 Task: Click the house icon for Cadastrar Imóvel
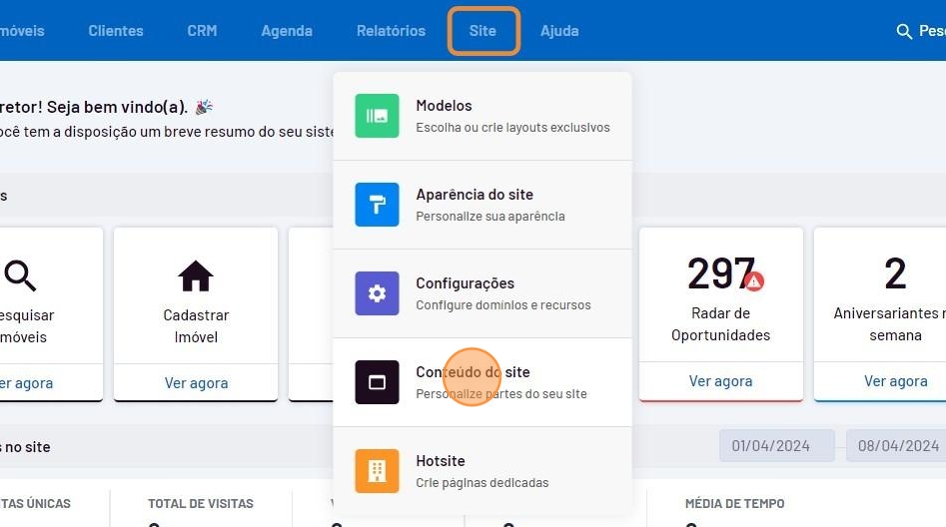point(196,276)
